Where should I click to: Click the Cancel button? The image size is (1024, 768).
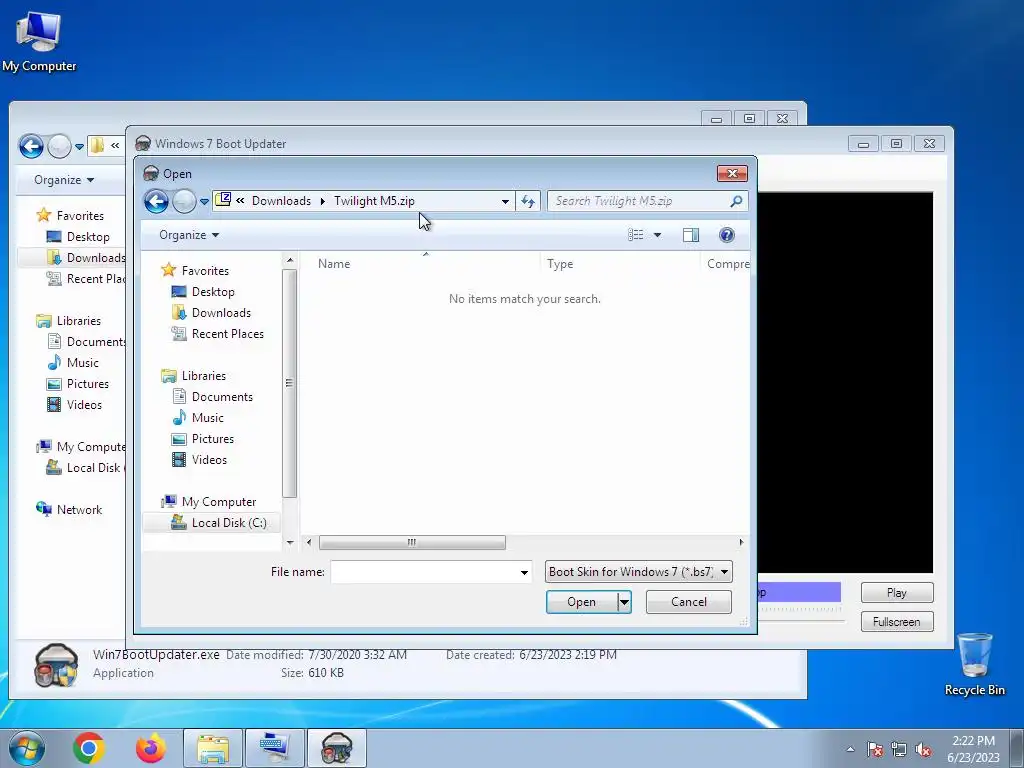click(688, 601)
